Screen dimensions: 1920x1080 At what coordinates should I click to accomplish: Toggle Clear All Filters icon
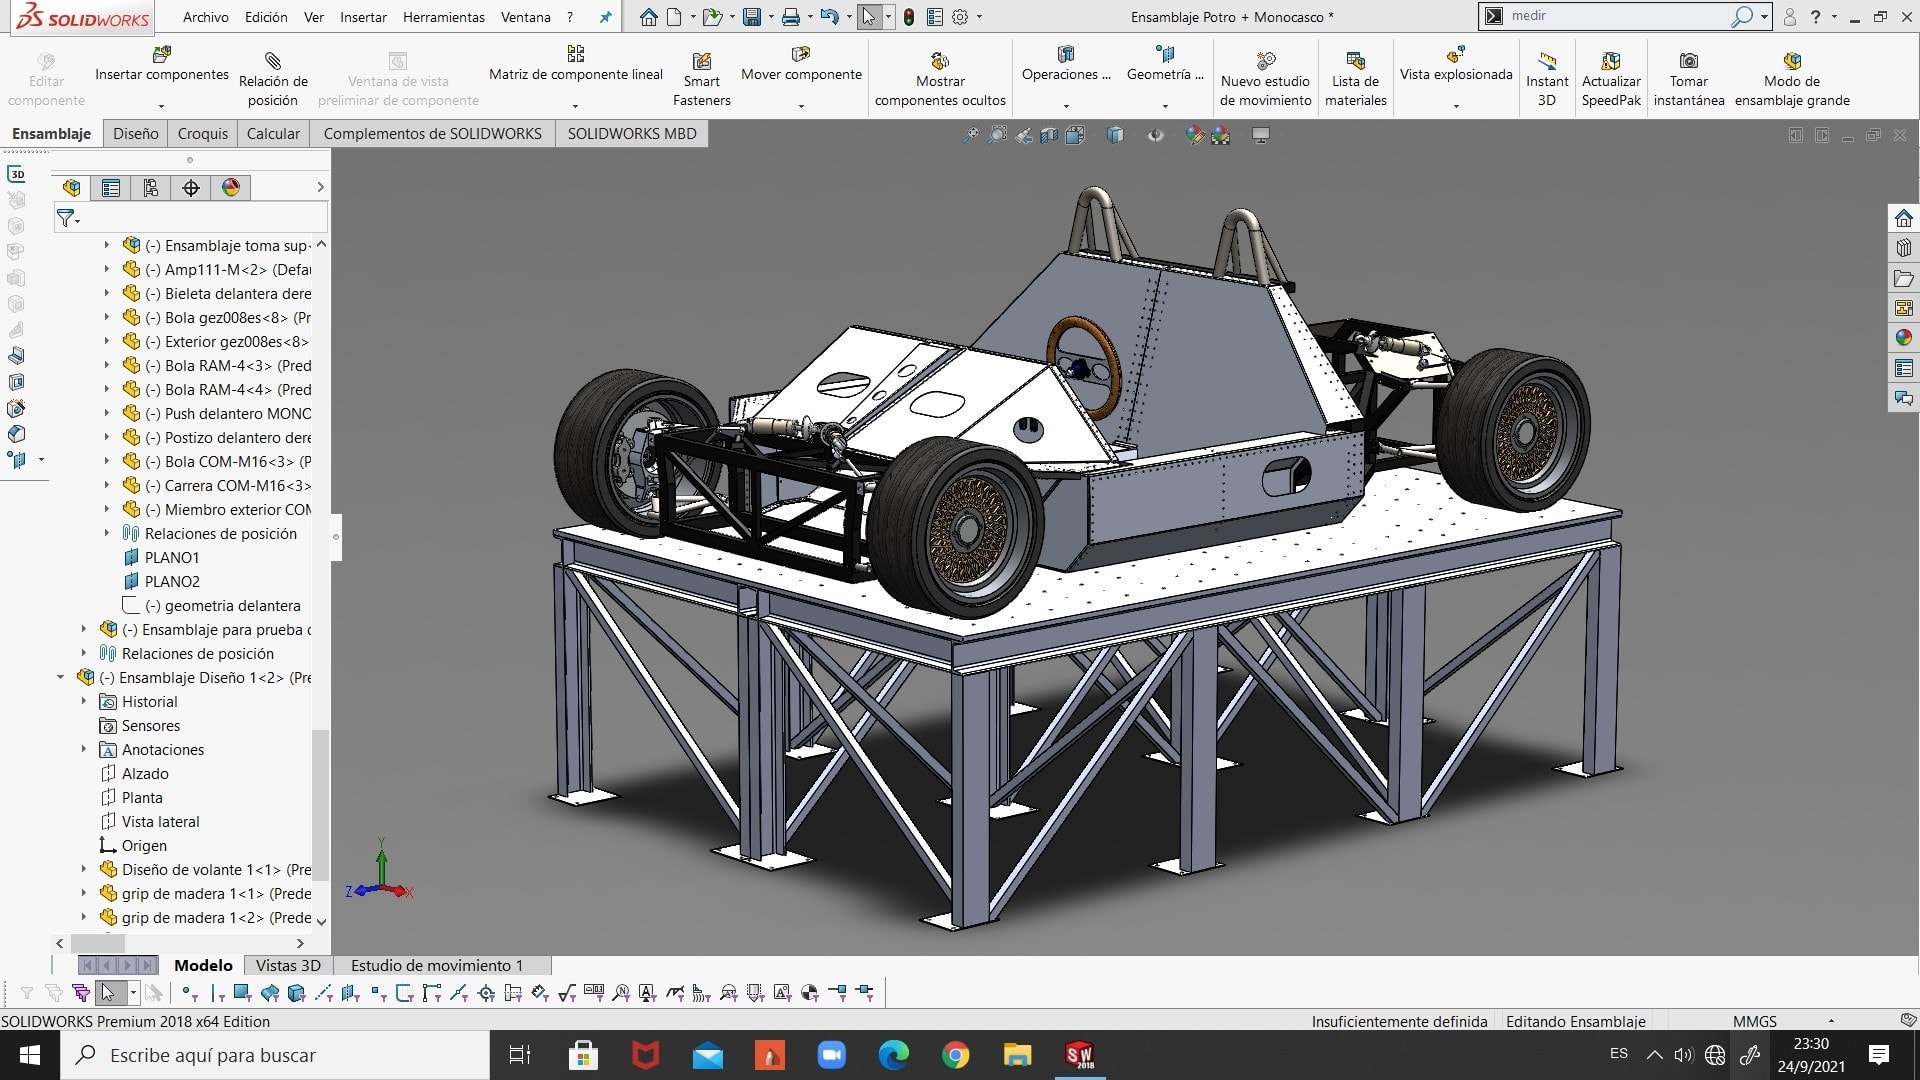click(x=54, y=992)
